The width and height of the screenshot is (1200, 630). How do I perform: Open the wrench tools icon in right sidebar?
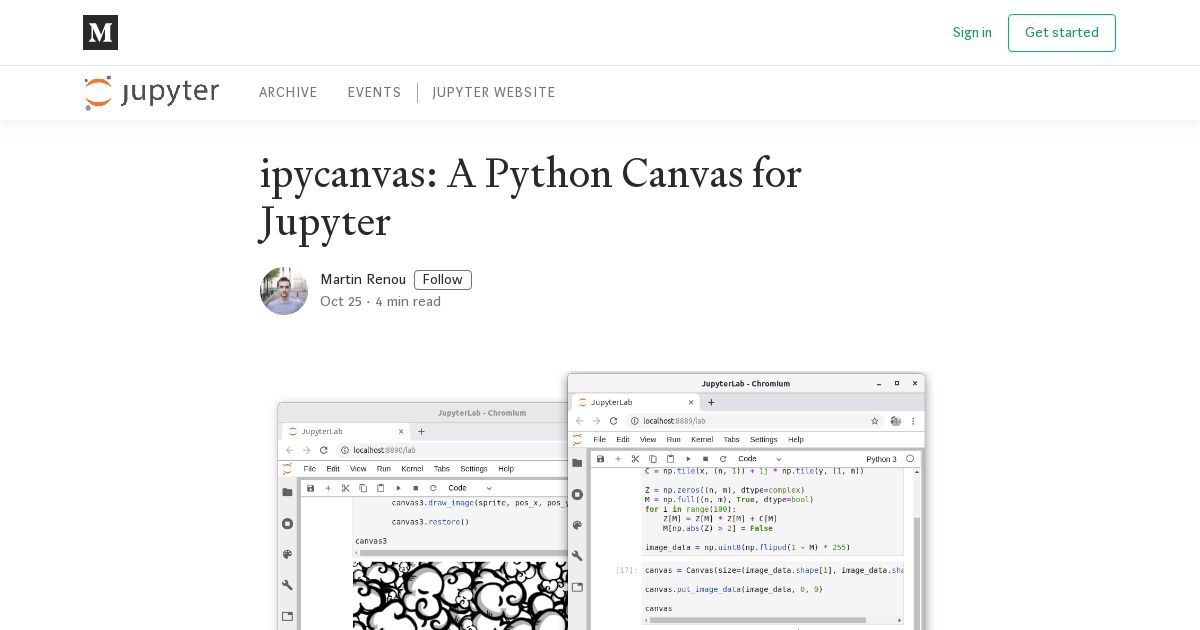coord(577,556)
